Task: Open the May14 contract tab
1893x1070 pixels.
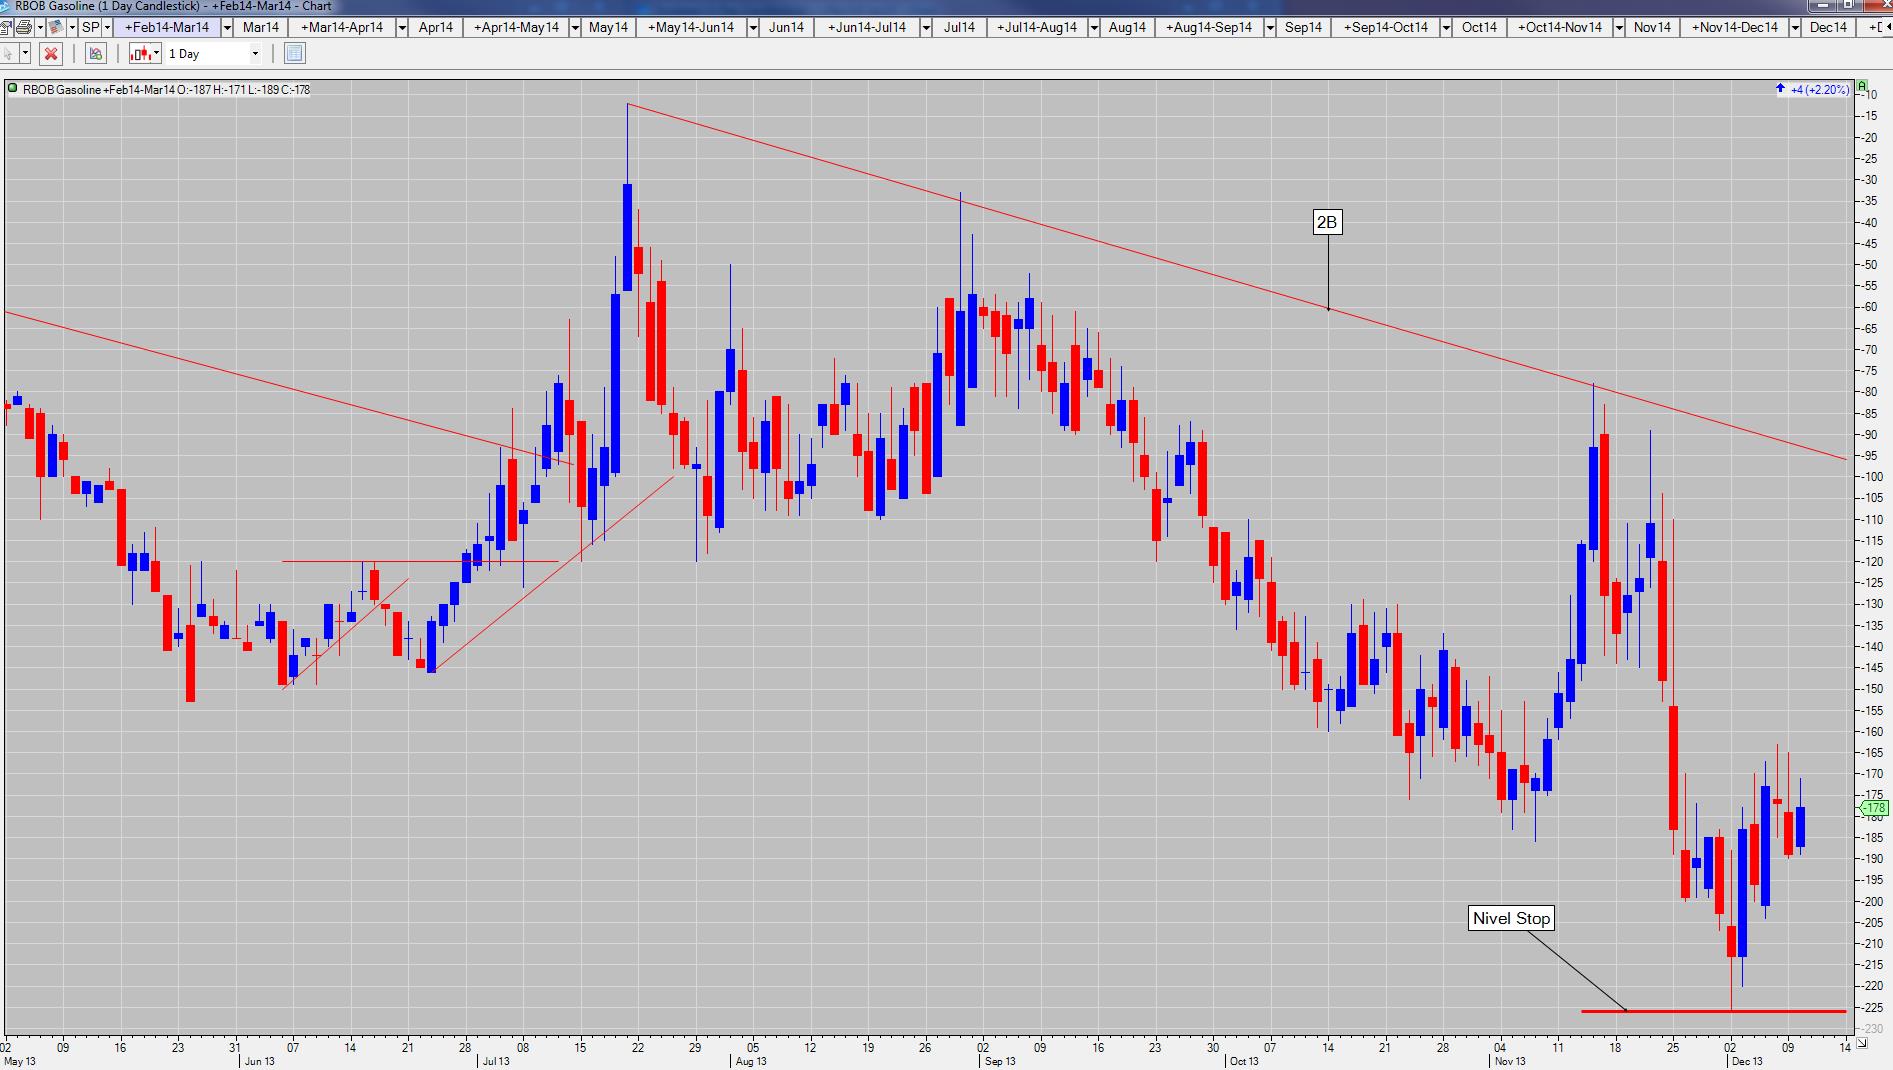Action: 608,27
